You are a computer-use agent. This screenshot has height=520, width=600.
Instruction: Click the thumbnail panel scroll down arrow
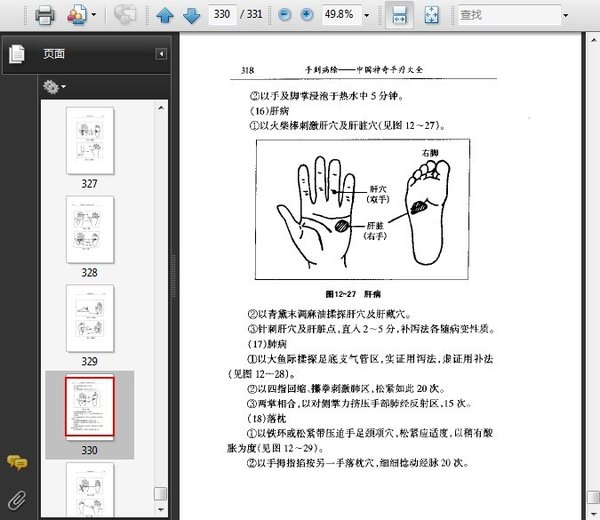click(x=161, y=510)
